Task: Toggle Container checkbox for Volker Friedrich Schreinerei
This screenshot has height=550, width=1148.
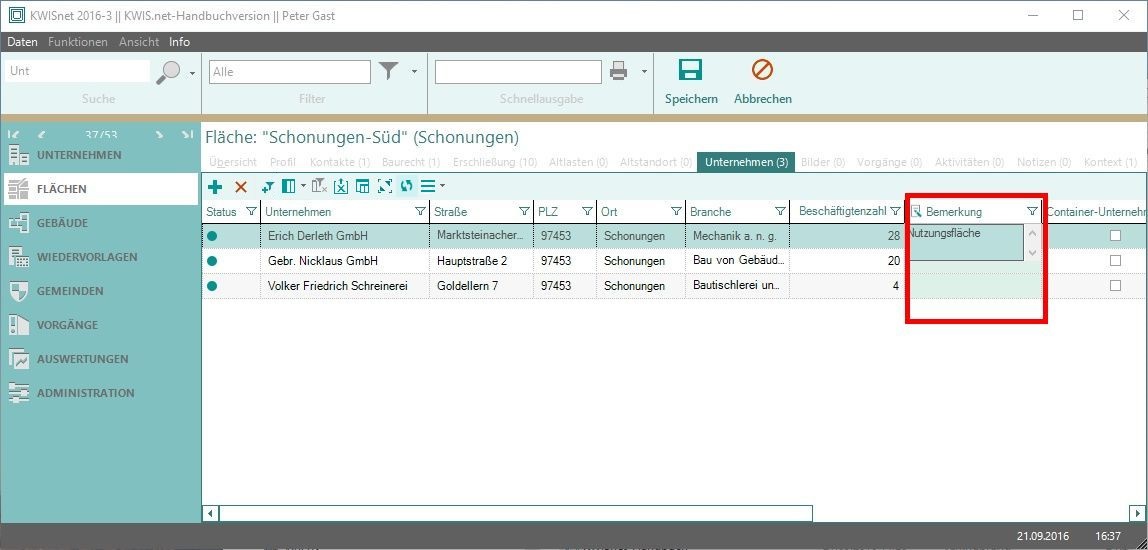Action: (1115, 286)
